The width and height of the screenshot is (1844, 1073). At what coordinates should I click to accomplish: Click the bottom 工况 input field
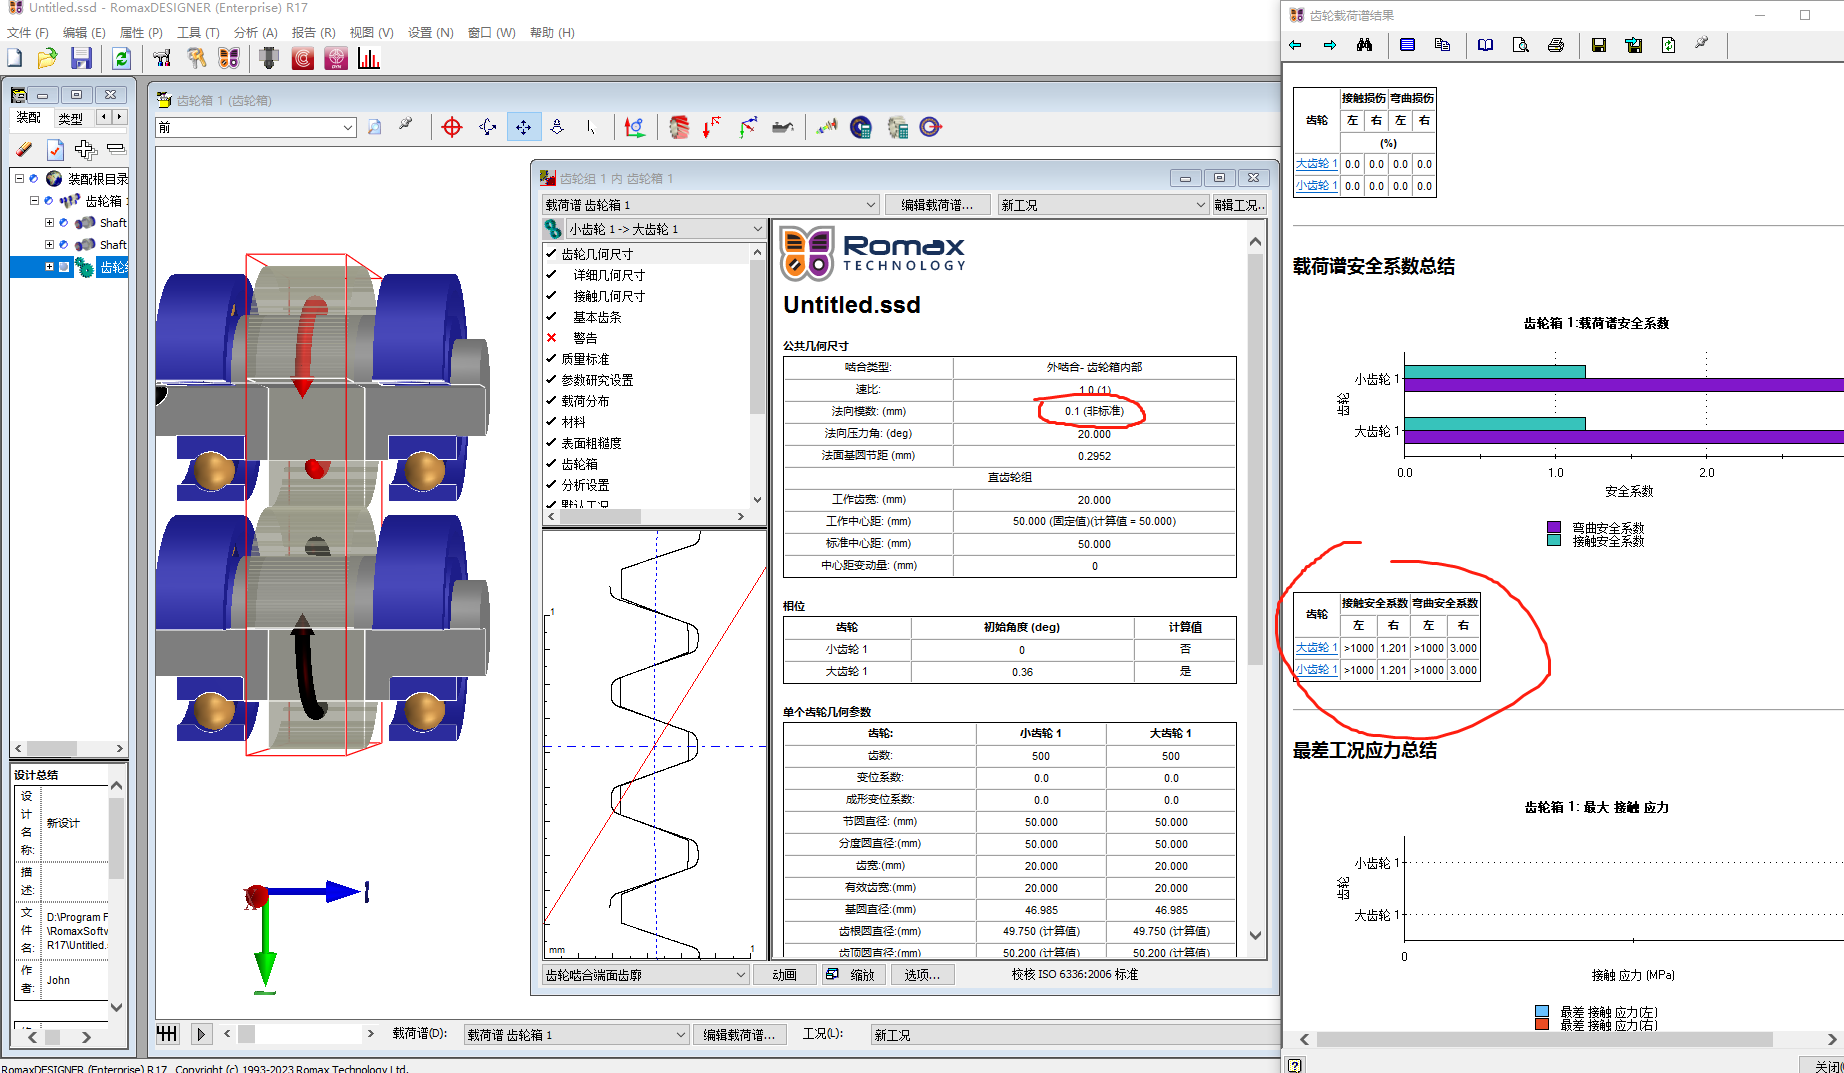1073,1035
